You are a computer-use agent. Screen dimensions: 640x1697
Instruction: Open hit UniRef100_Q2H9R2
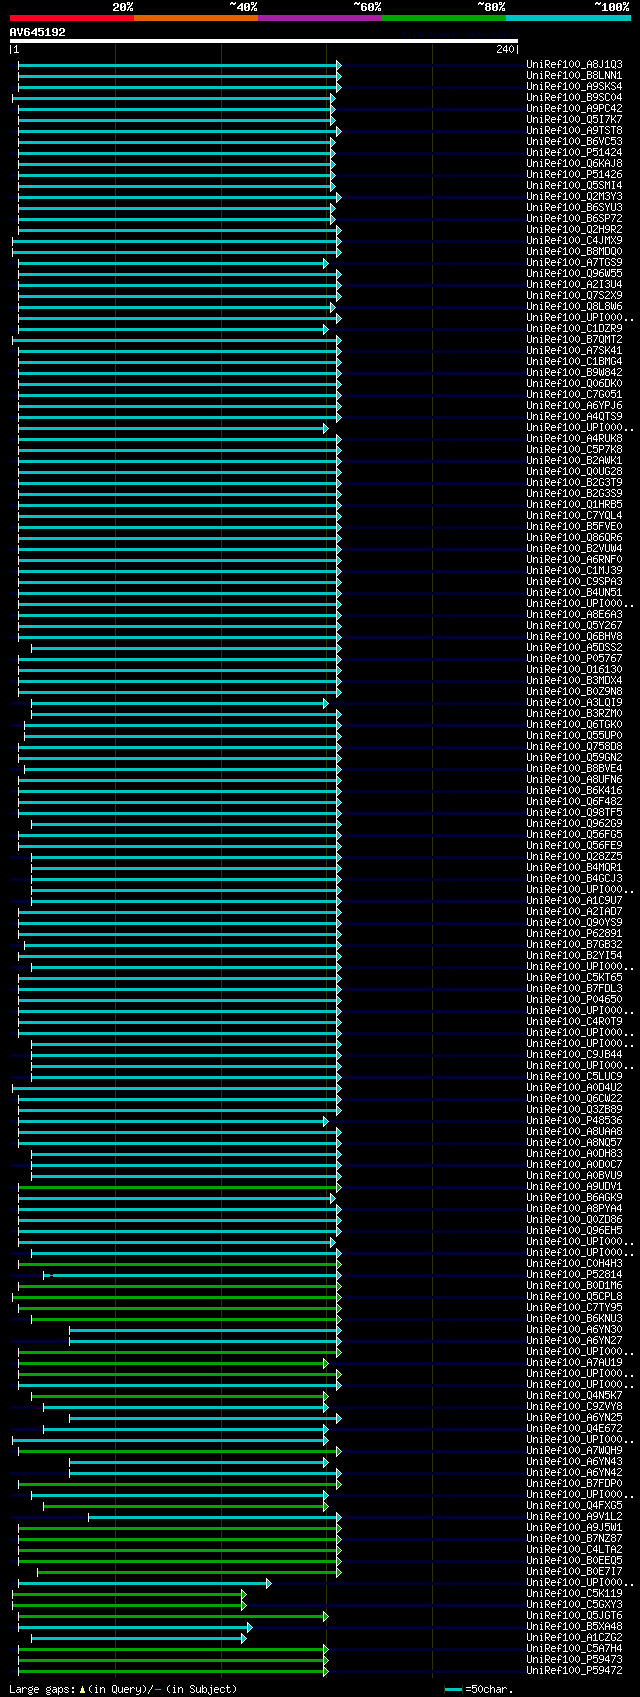coord(574,230)
